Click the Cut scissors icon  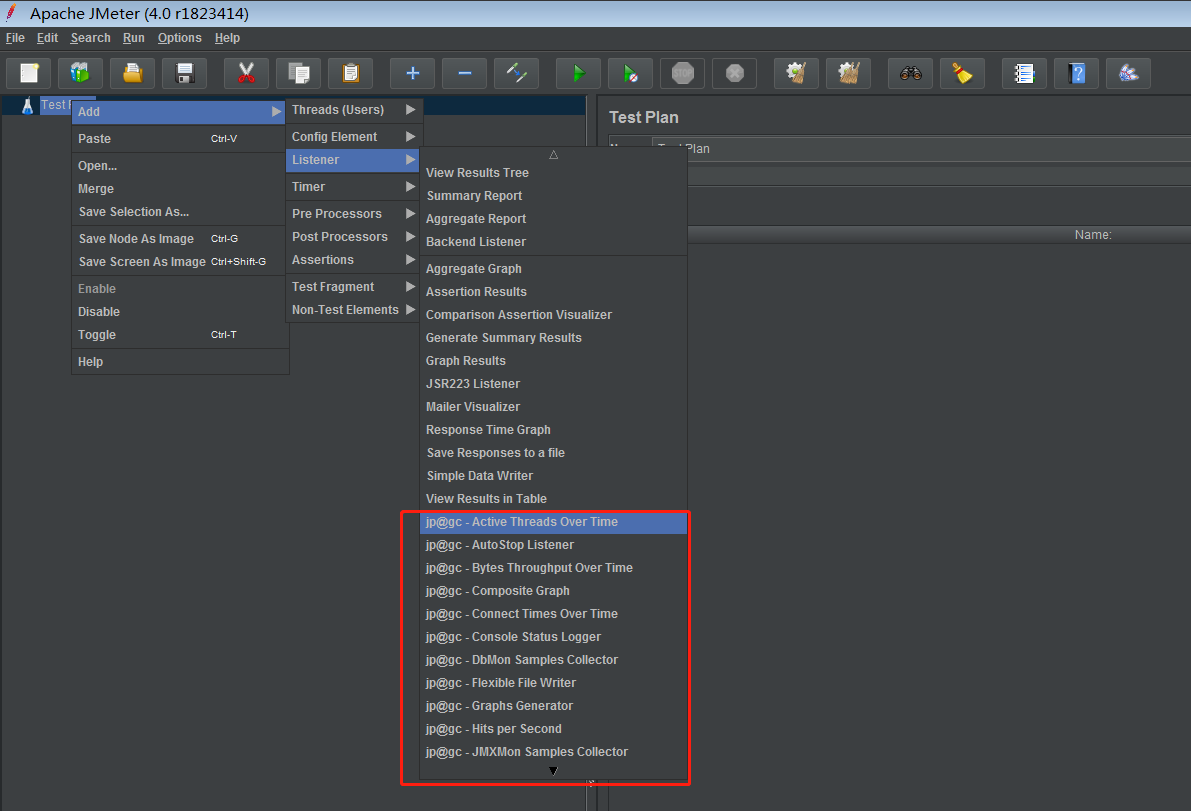[246, 73]
